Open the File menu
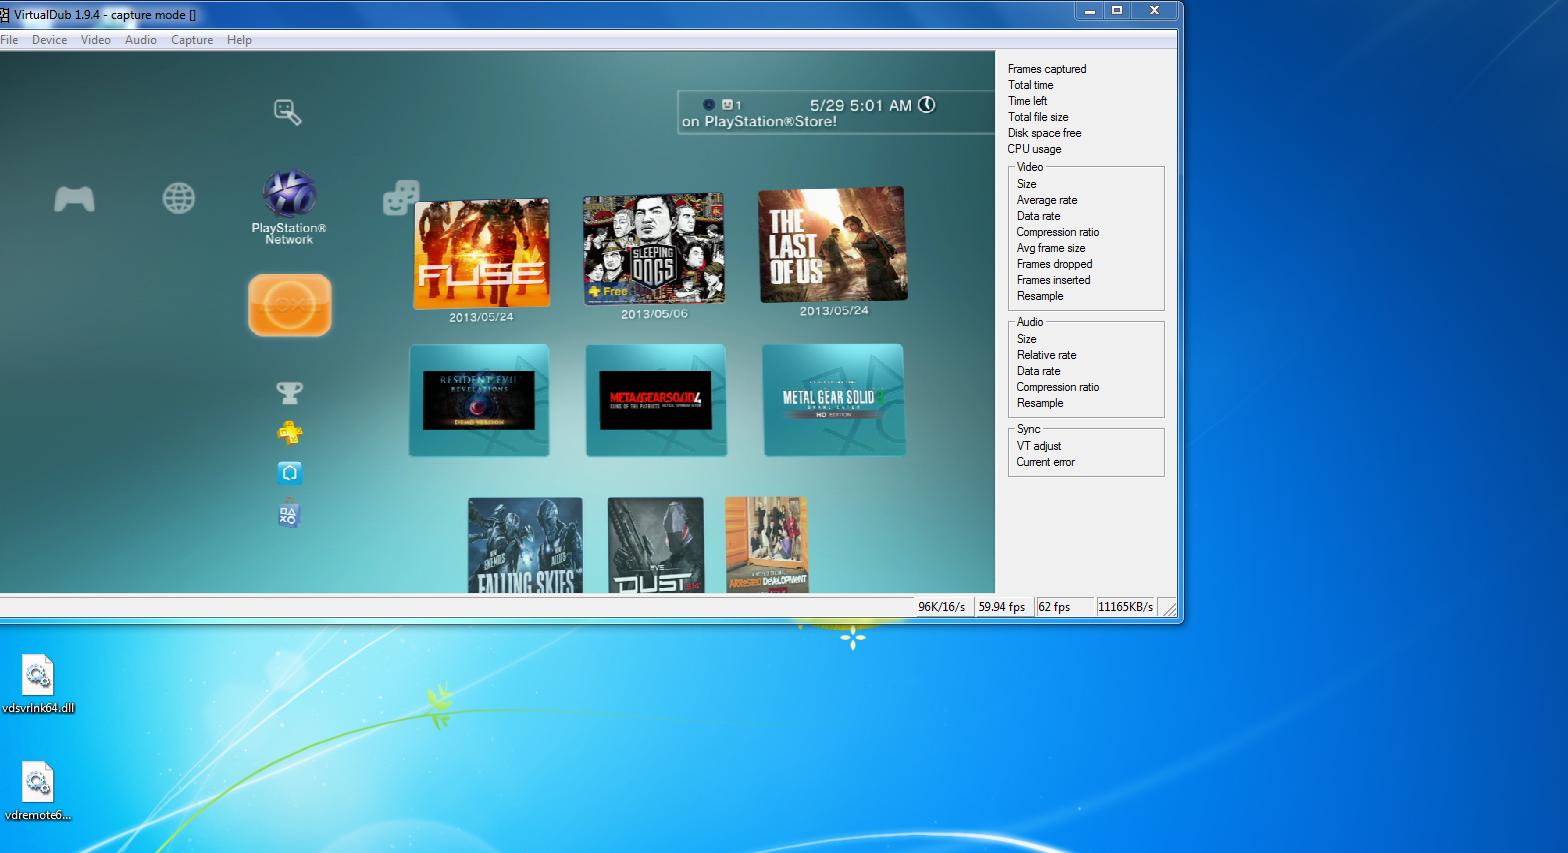The height and width of the screenshot is (853, 1568). pyautogui.click(x=9, y=40)
